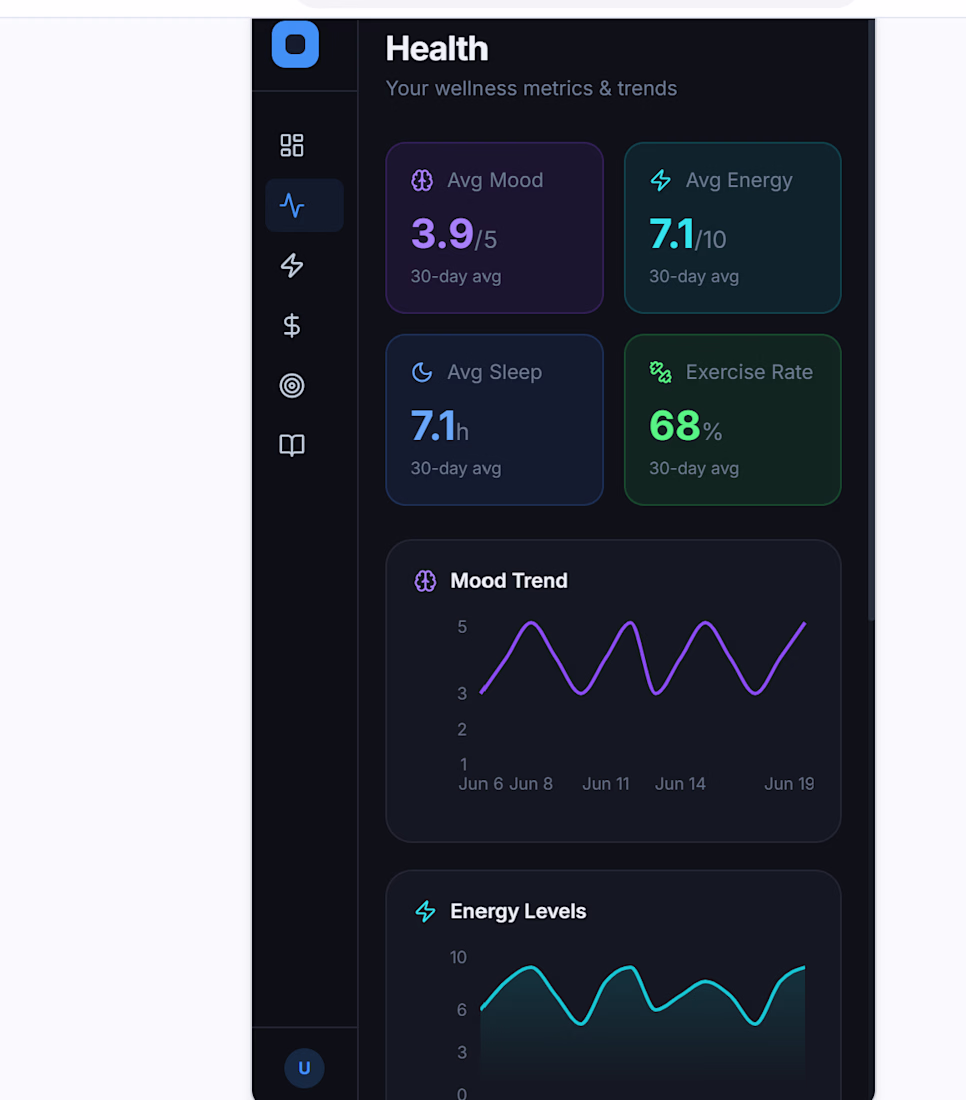Click '30-day avg' under Avg Mood
966x1100 pixels.
(456, 276)
